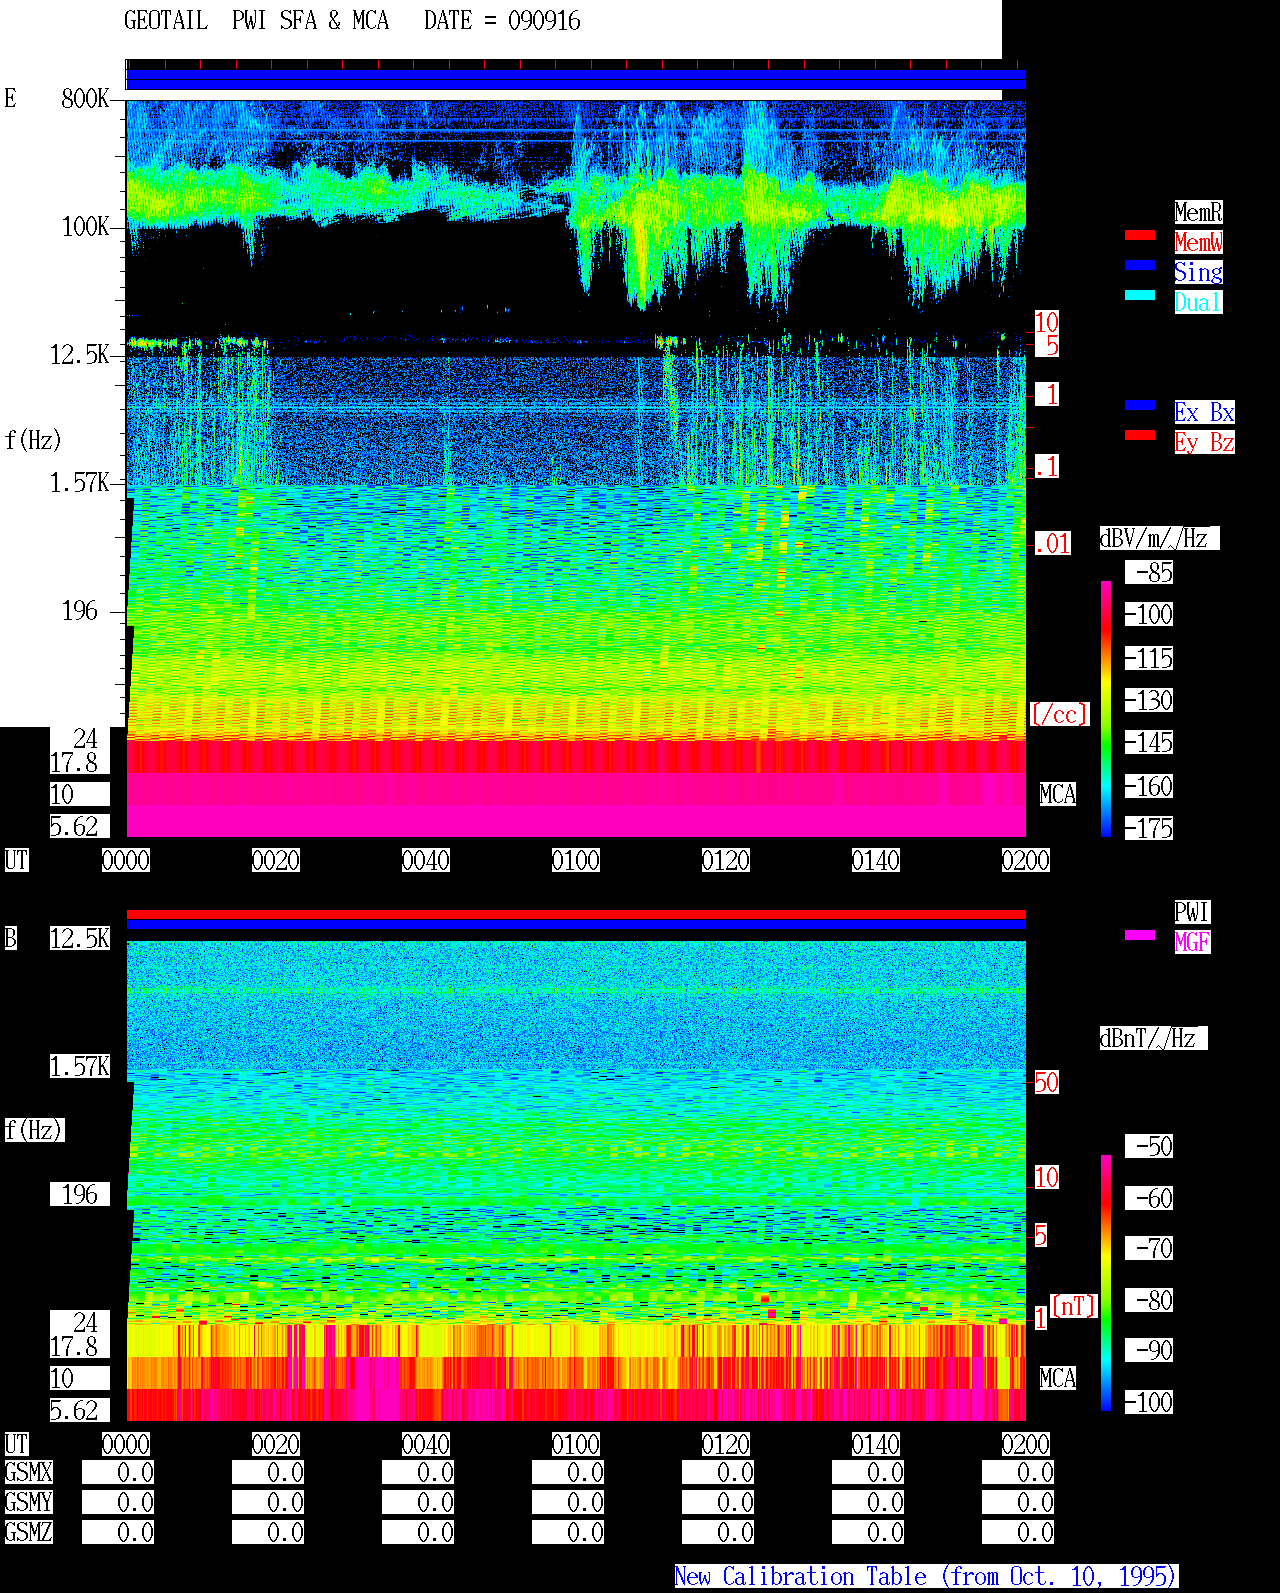This screenshot has height=1593, width=1280.
Task: Click the PWI legend label
Action: point(1192,912)
